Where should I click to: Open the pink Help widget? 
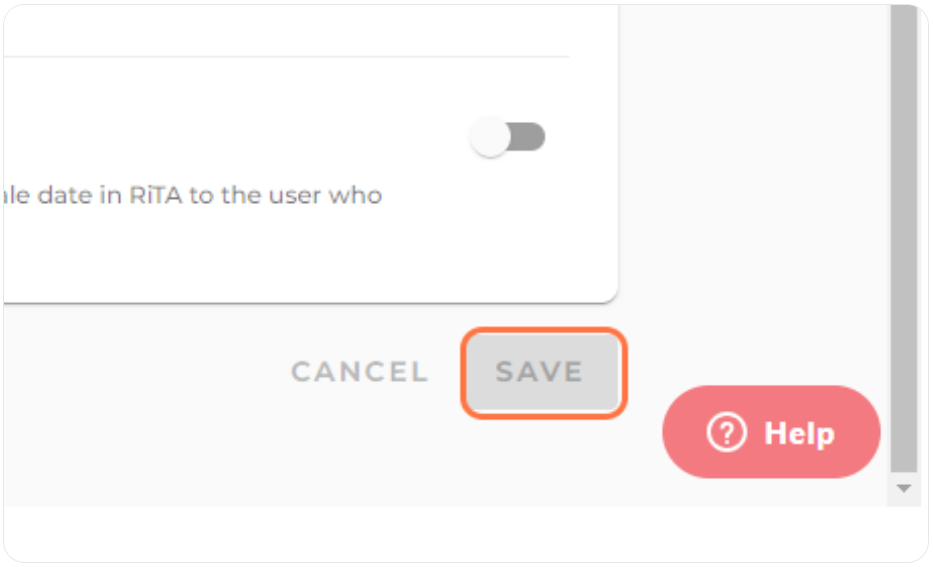tap(771, 432)
